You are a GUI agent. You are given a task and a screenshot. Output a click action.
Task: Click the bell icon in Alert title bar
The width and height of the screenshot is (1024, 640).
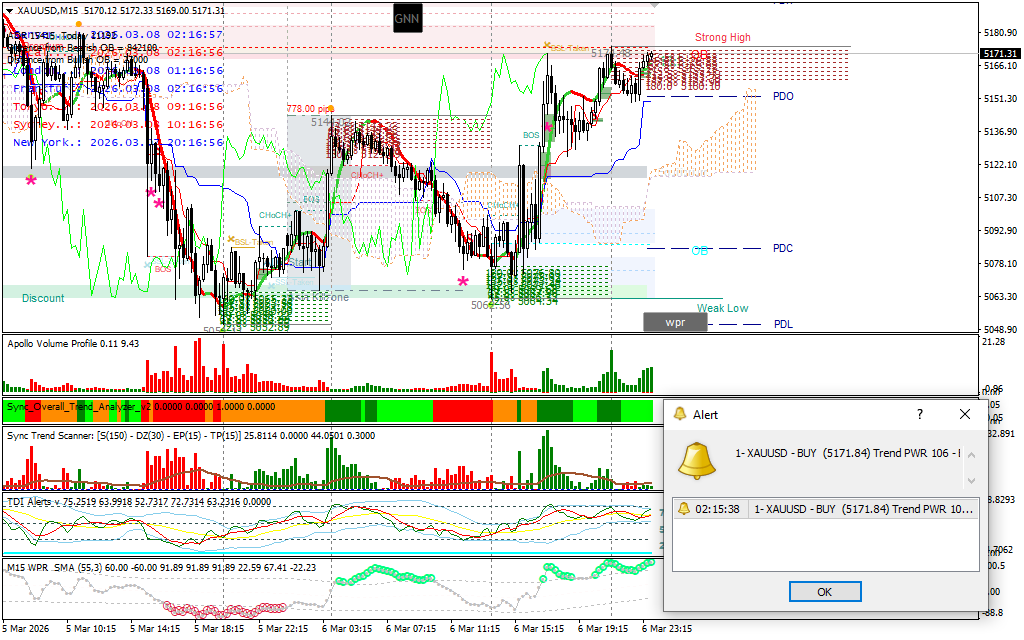pos(680,414)
